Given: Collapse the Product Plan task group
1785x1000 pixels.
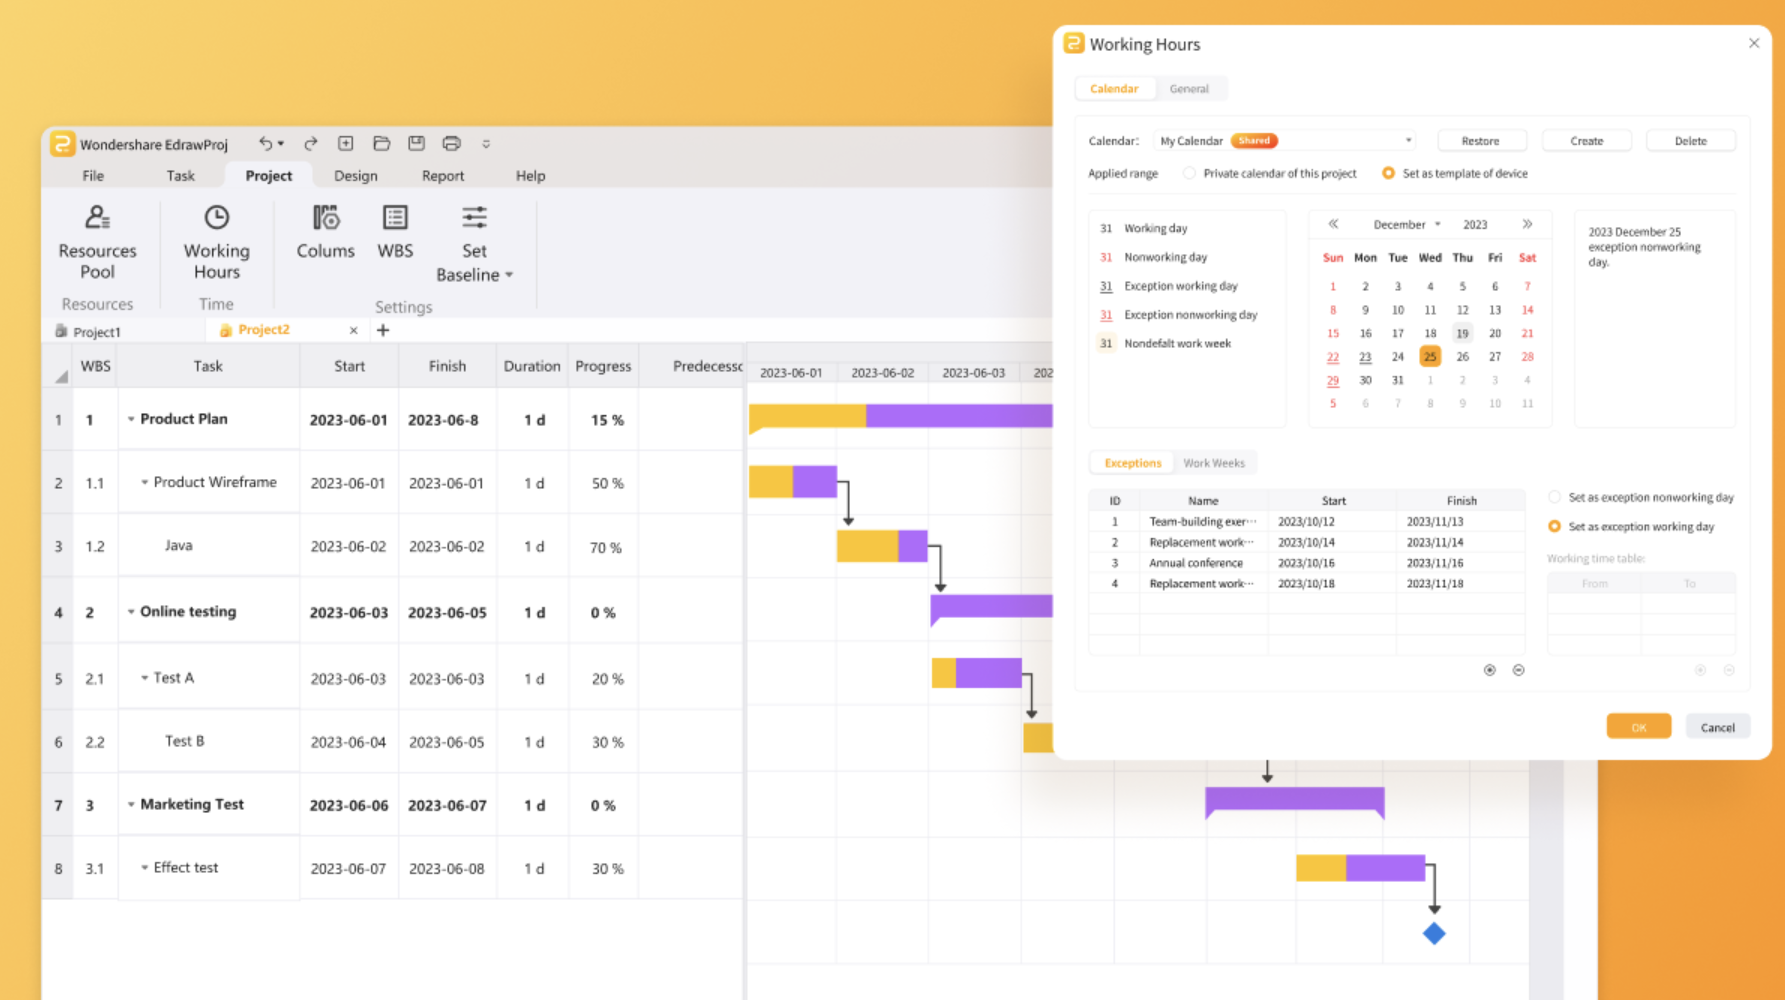Looking at the screenshot, I should (x=131, y=419).
